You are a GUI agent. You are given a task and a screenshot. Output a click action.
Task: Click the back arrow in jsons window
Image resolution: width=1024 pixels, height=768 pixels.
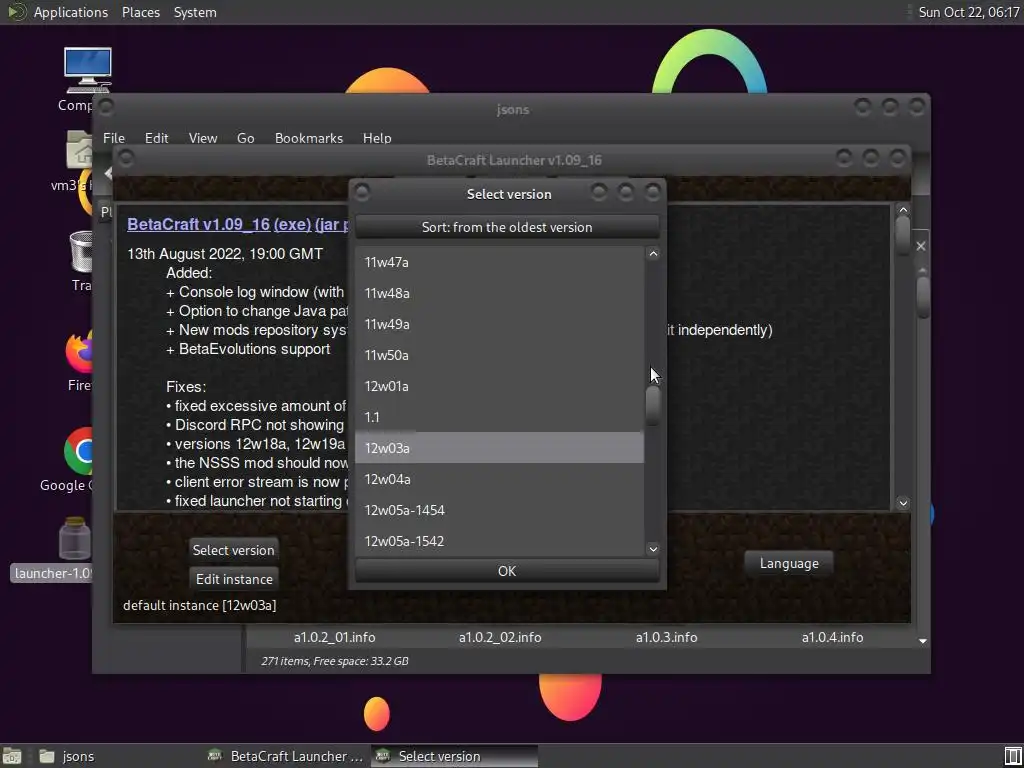tap(108, 173)
